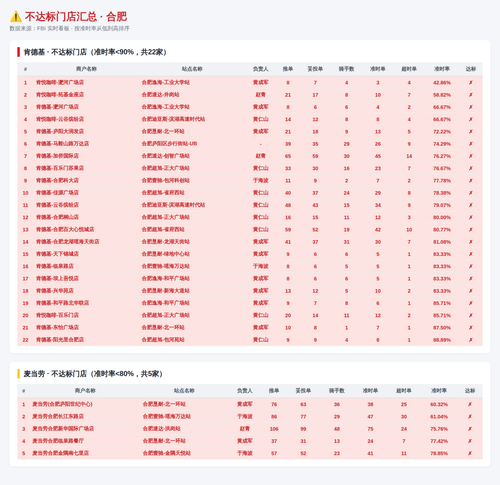Image resolution: width=500 pixels, height=485 pixels.
Task: Select the 合肥壹驰-金隅天悦站 station cell
Action: point(167,453)
